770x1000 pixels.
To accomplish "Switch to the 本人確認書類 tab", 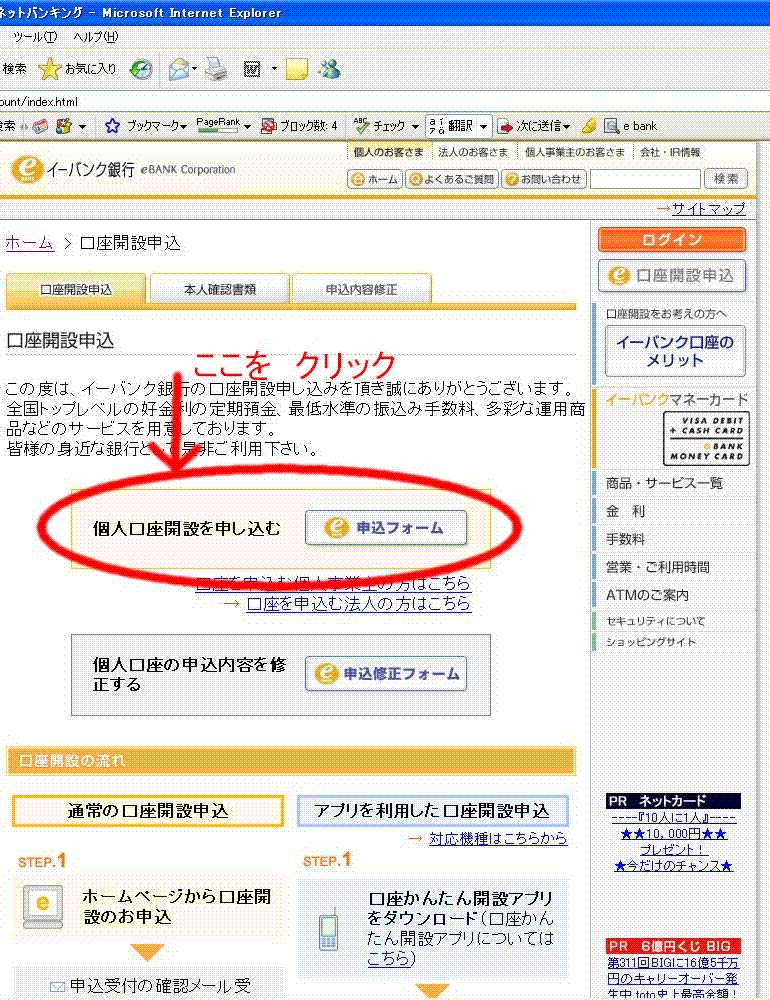I will [219, 290].
